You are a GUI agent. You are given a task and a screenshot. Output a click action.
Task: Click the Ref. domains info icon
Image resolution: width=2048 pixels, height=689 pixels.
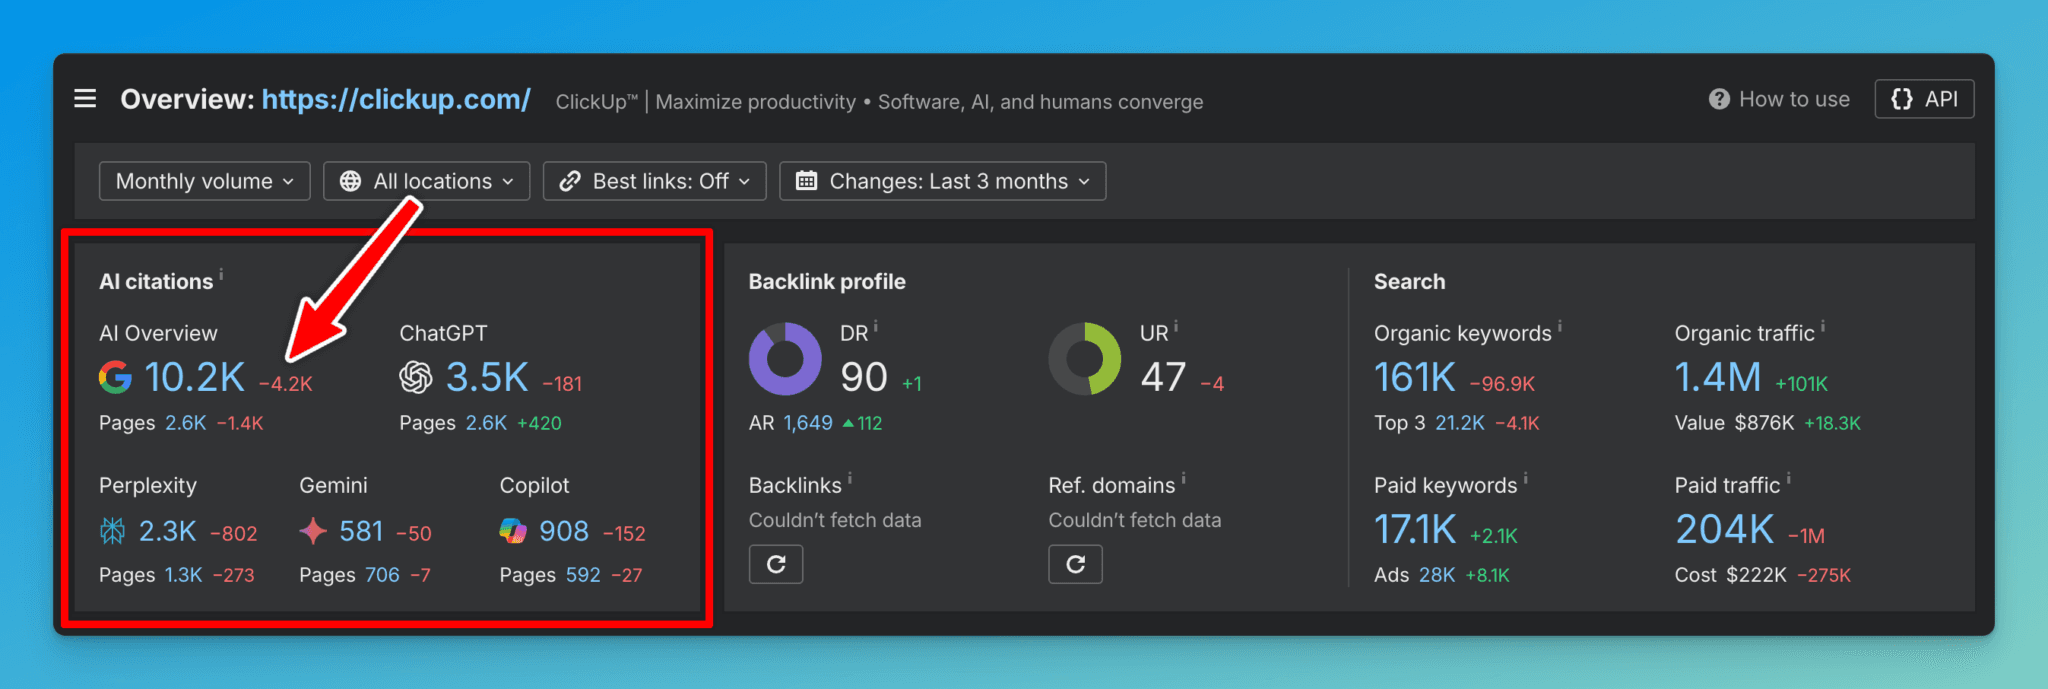pyautogui.click(x=1183, y=478)
